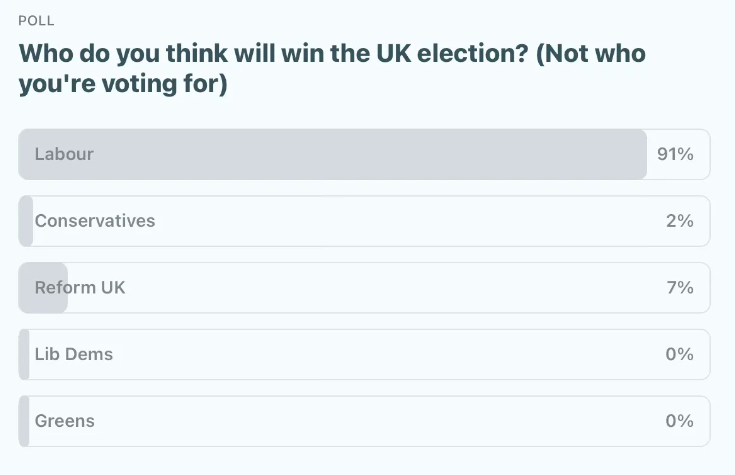Click the 'Labour' option label text
The height and width of the screenshot is (475, 735).
tap(64, 154)
